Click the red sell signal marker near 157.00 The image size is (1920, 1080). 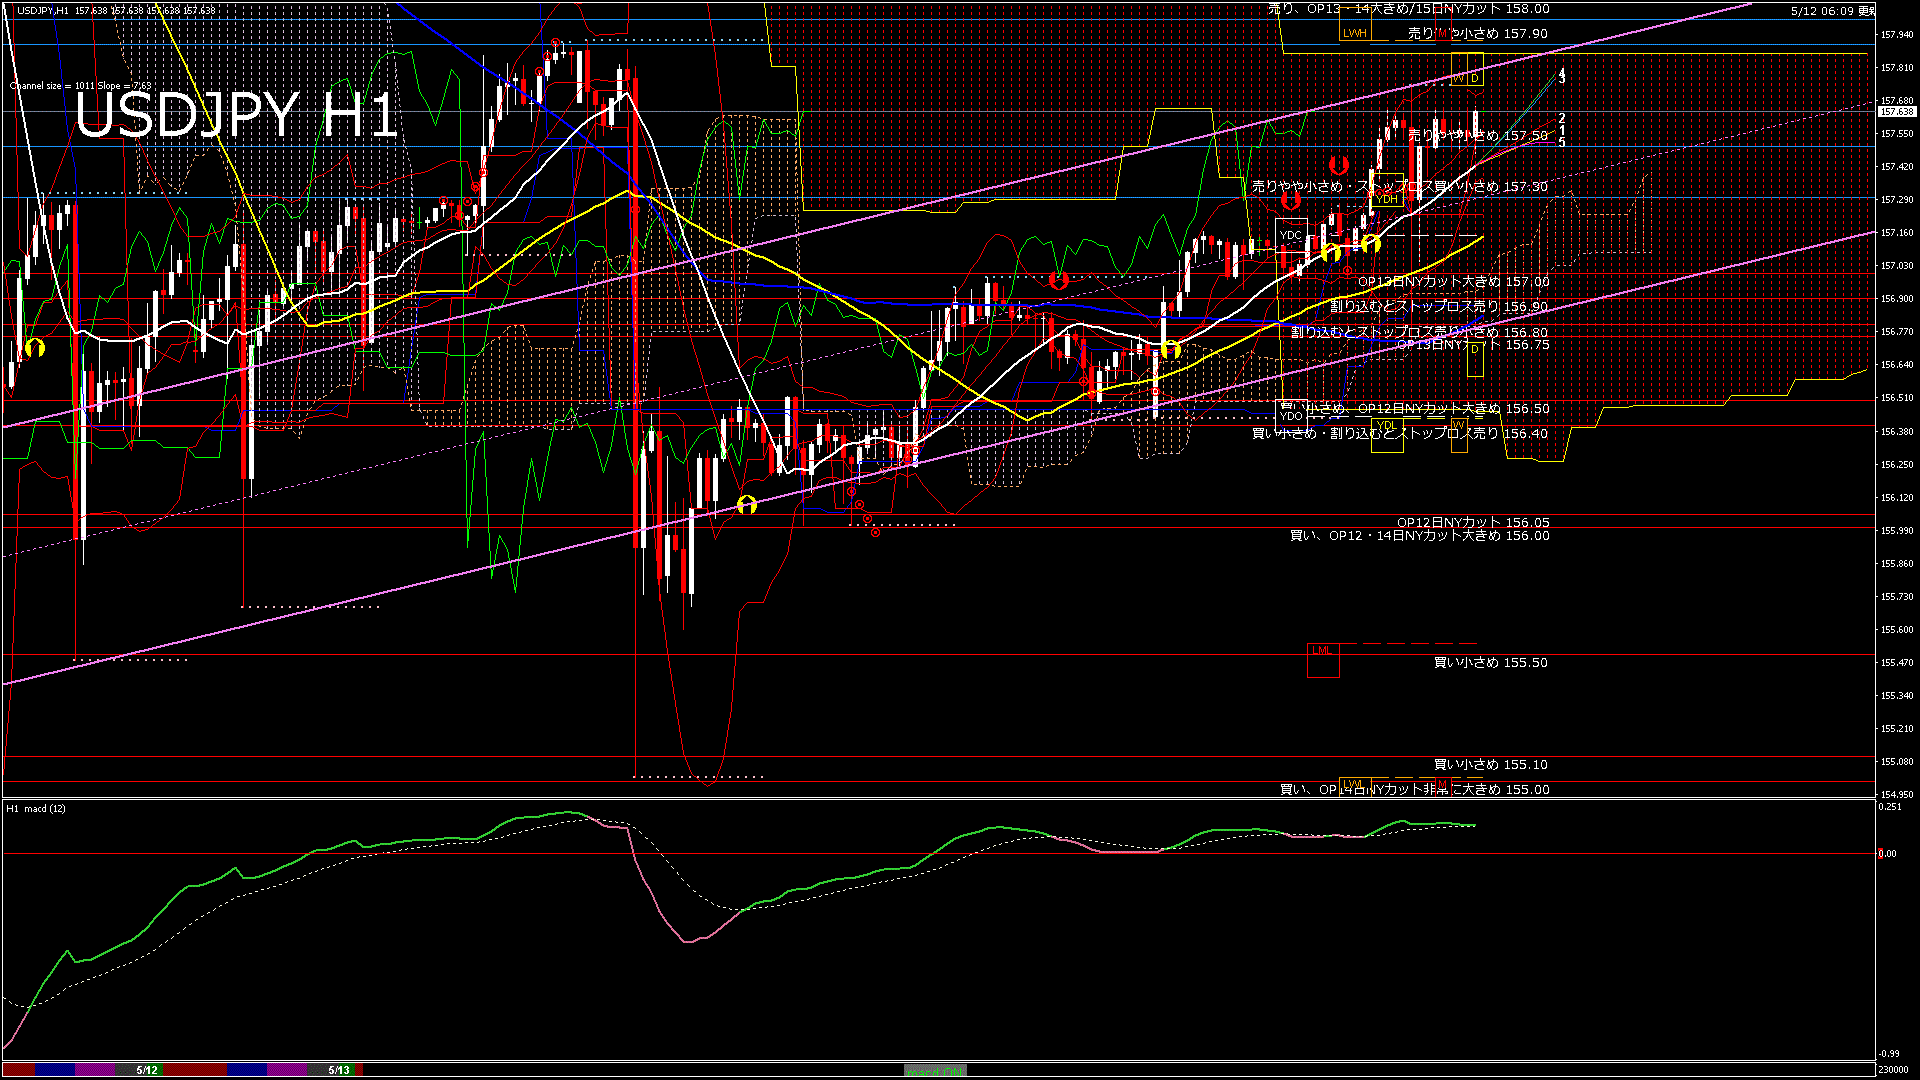click(1059, 281)
